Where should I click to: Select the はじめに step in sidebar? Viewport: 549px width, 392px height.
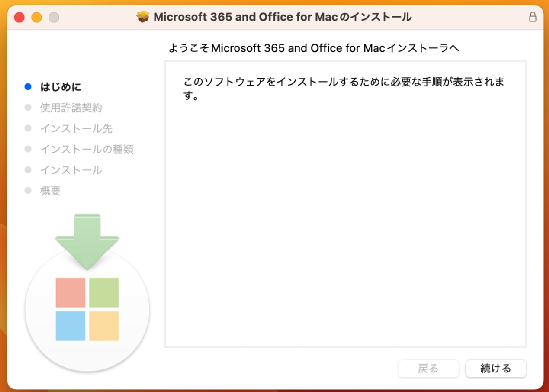point(61,87)
